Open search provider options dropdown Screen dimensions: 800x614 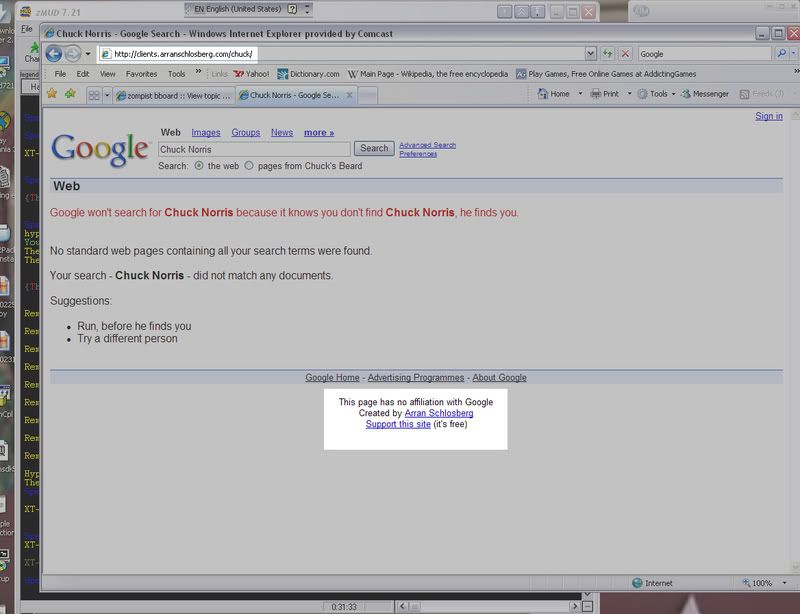[793, 53]
